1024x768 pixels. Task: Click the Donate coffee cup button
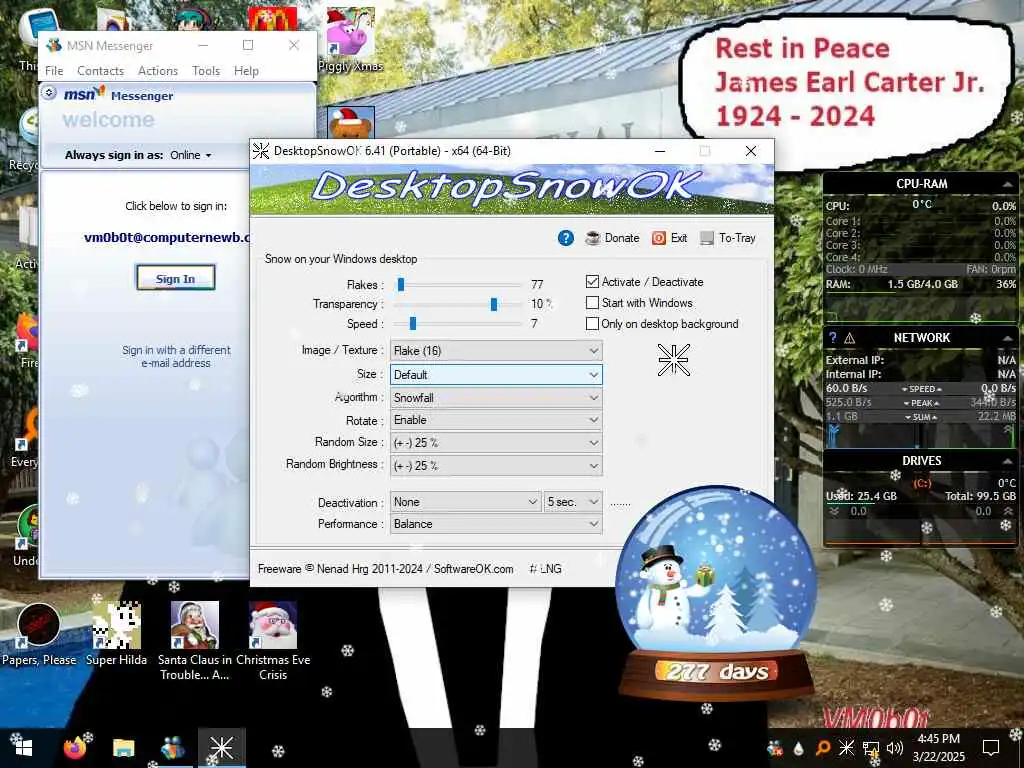pyautogui.click(x=612, y=238)
